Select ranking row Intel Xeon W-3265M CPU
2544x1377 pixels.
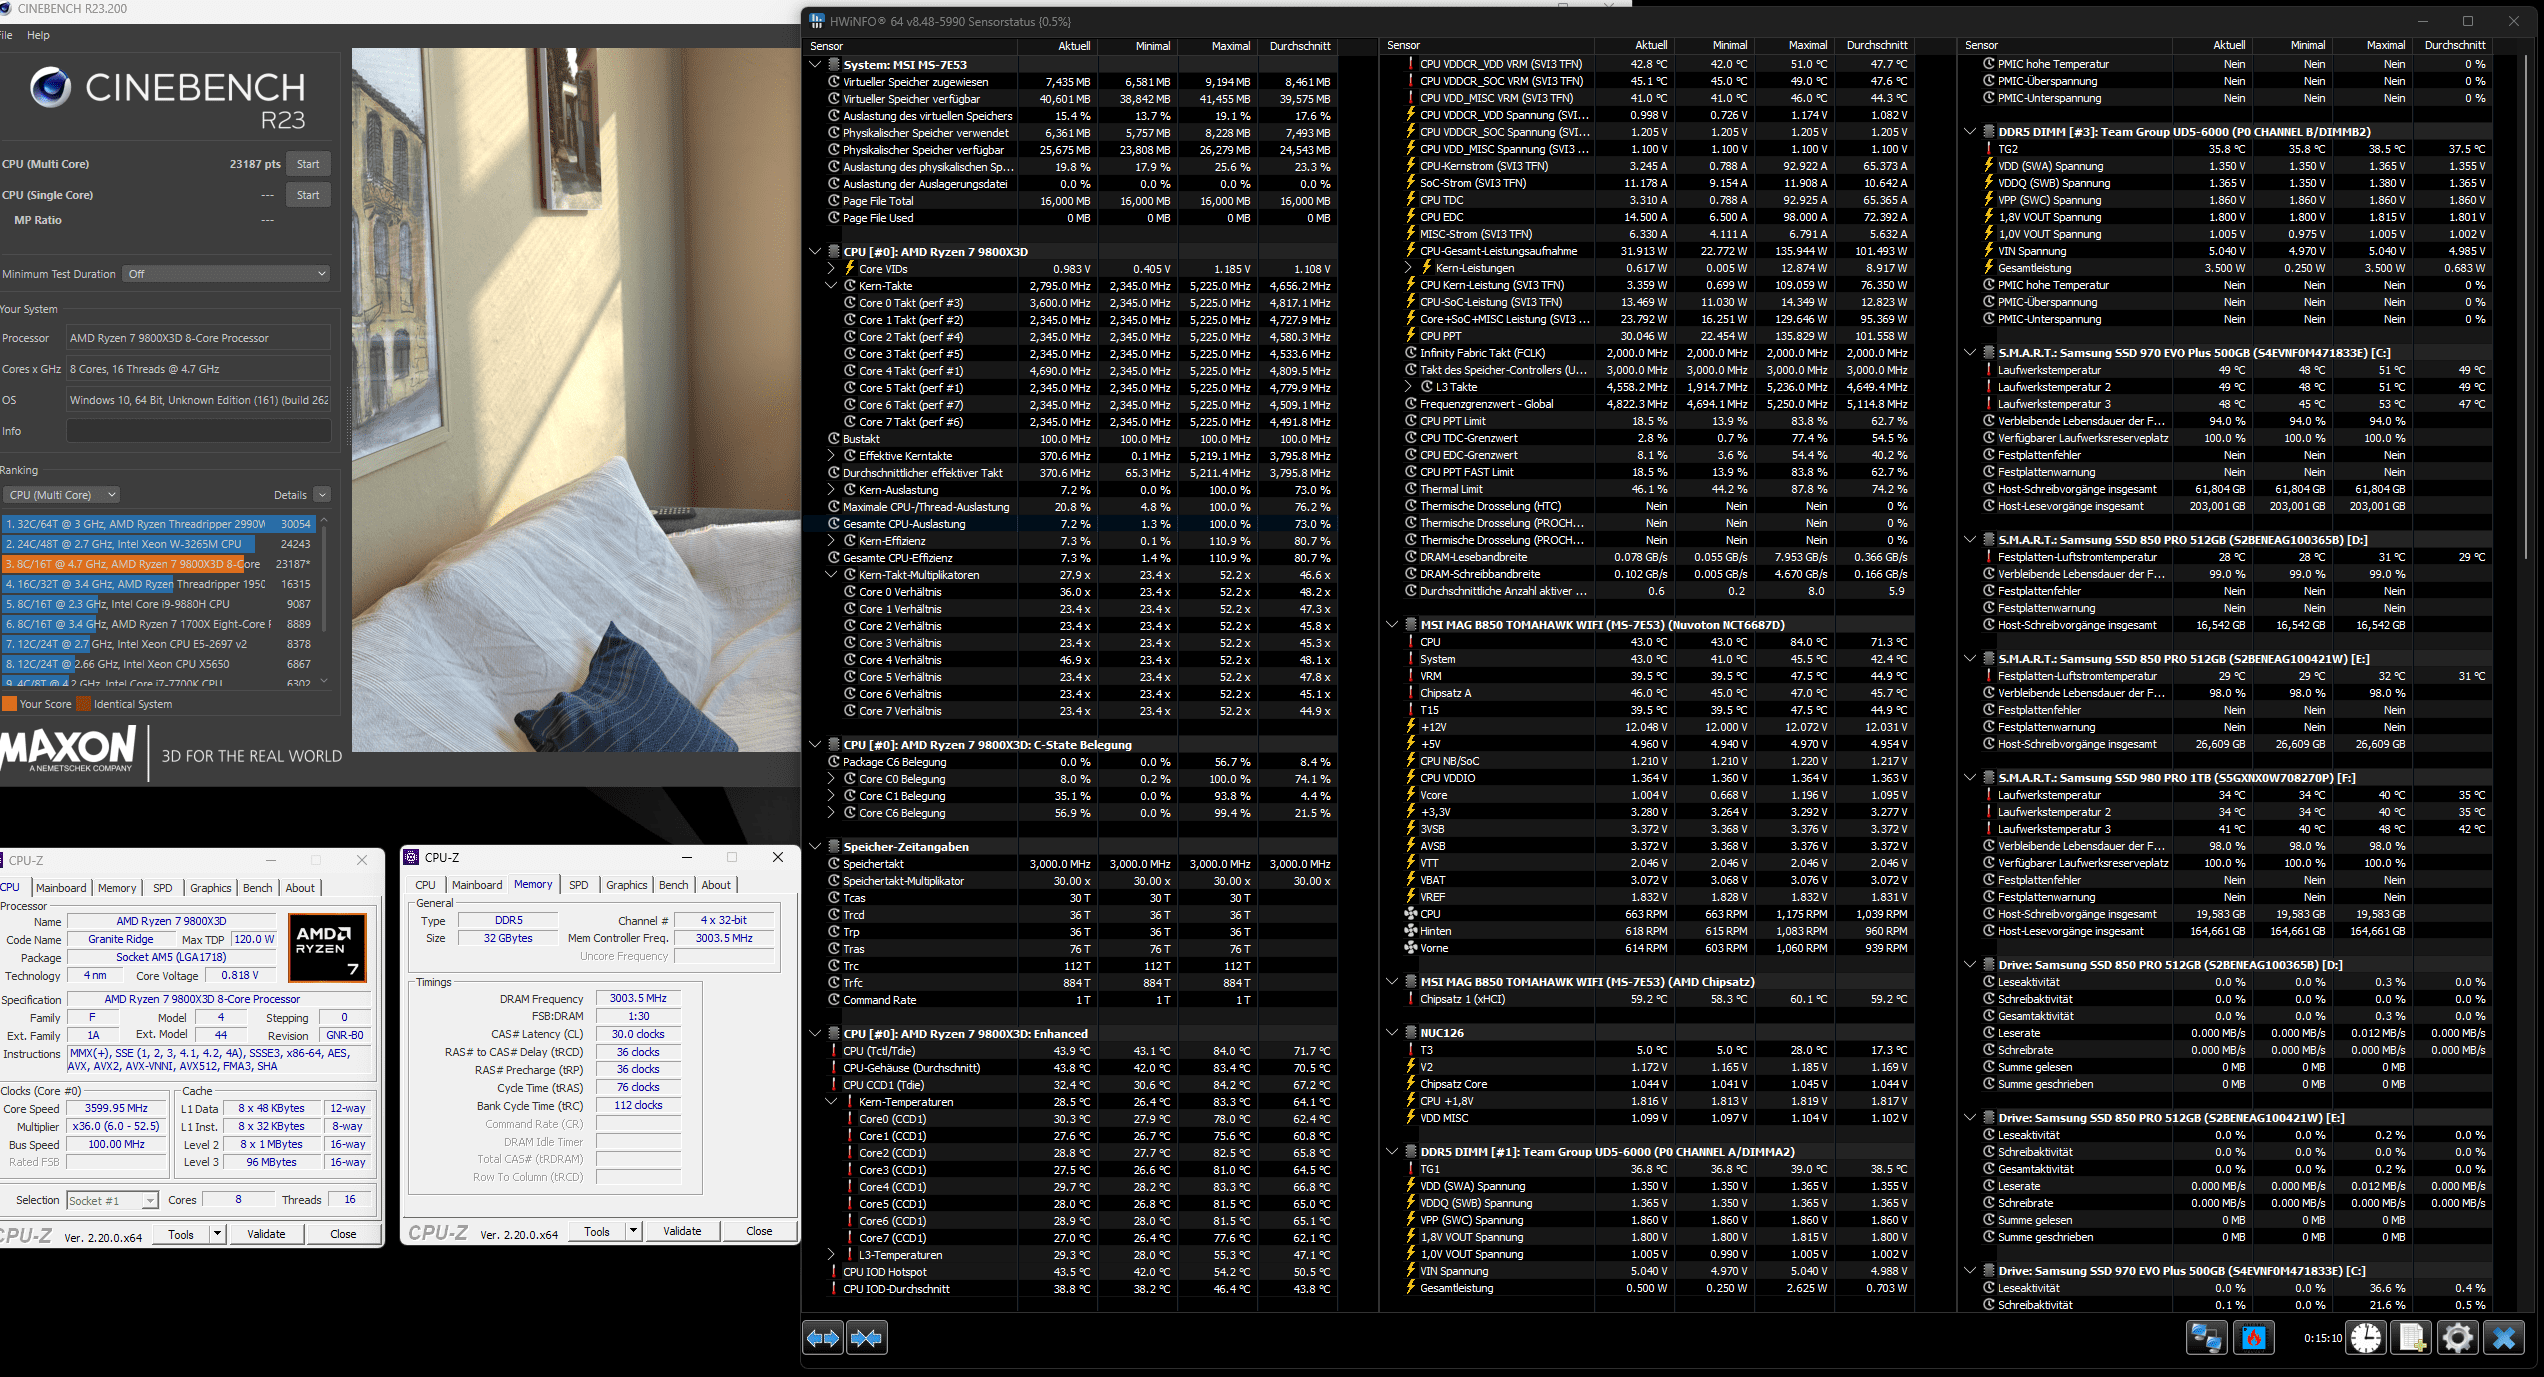[158, 544]
